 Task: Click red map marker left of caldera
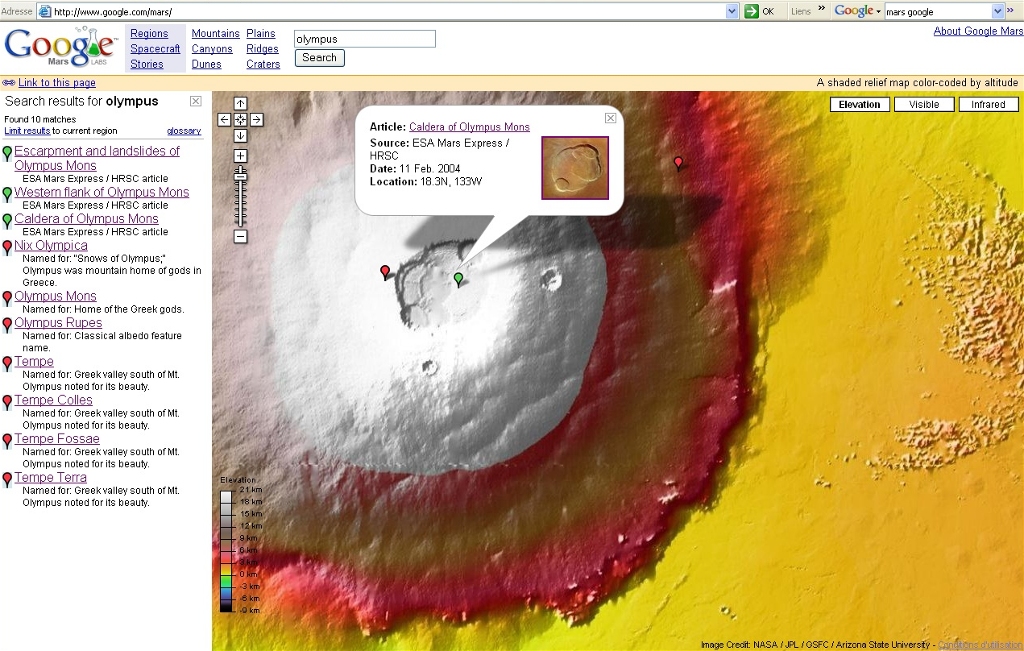[x=385, y=272]
